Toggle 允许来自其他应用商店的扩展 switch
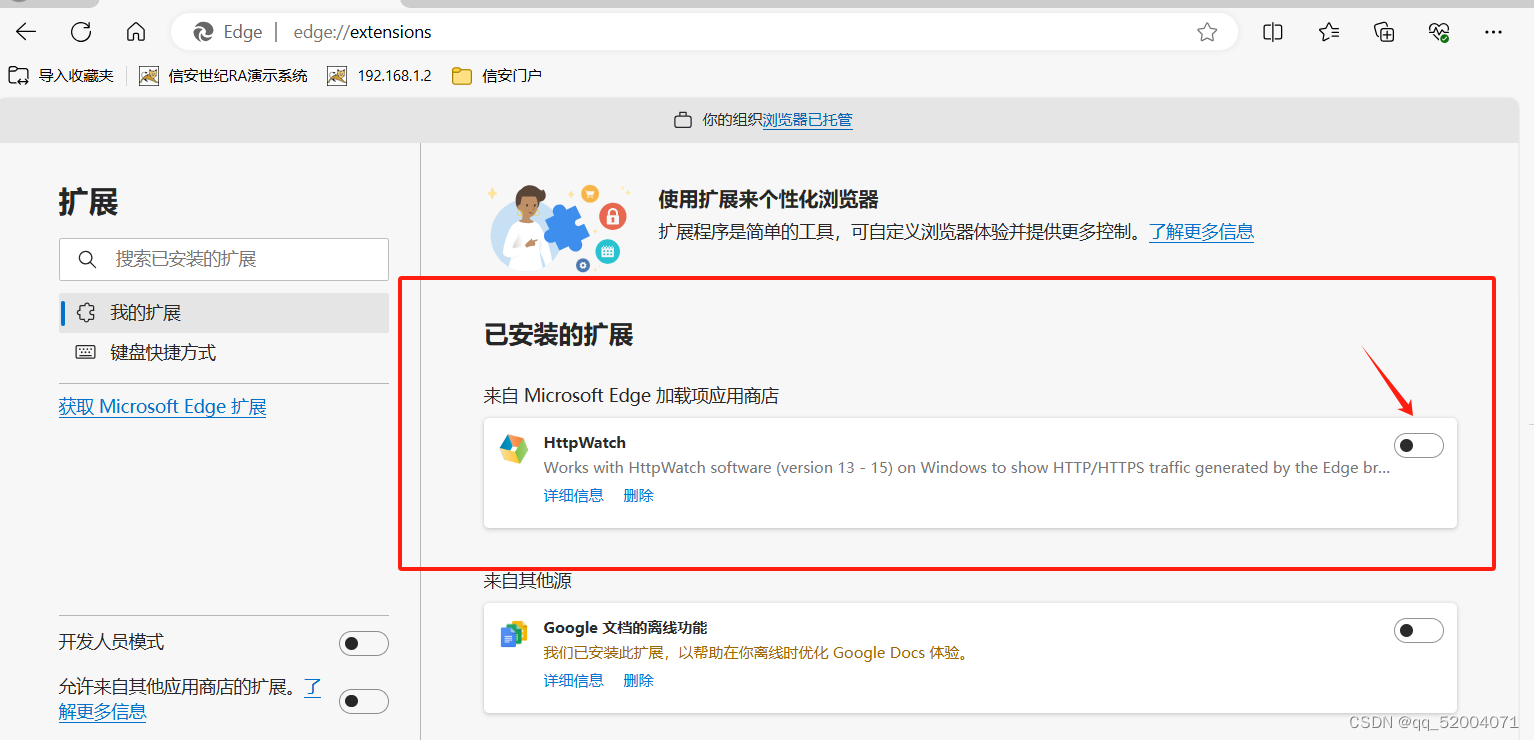This screenshot has width=1534, height=740. [364, 701]
